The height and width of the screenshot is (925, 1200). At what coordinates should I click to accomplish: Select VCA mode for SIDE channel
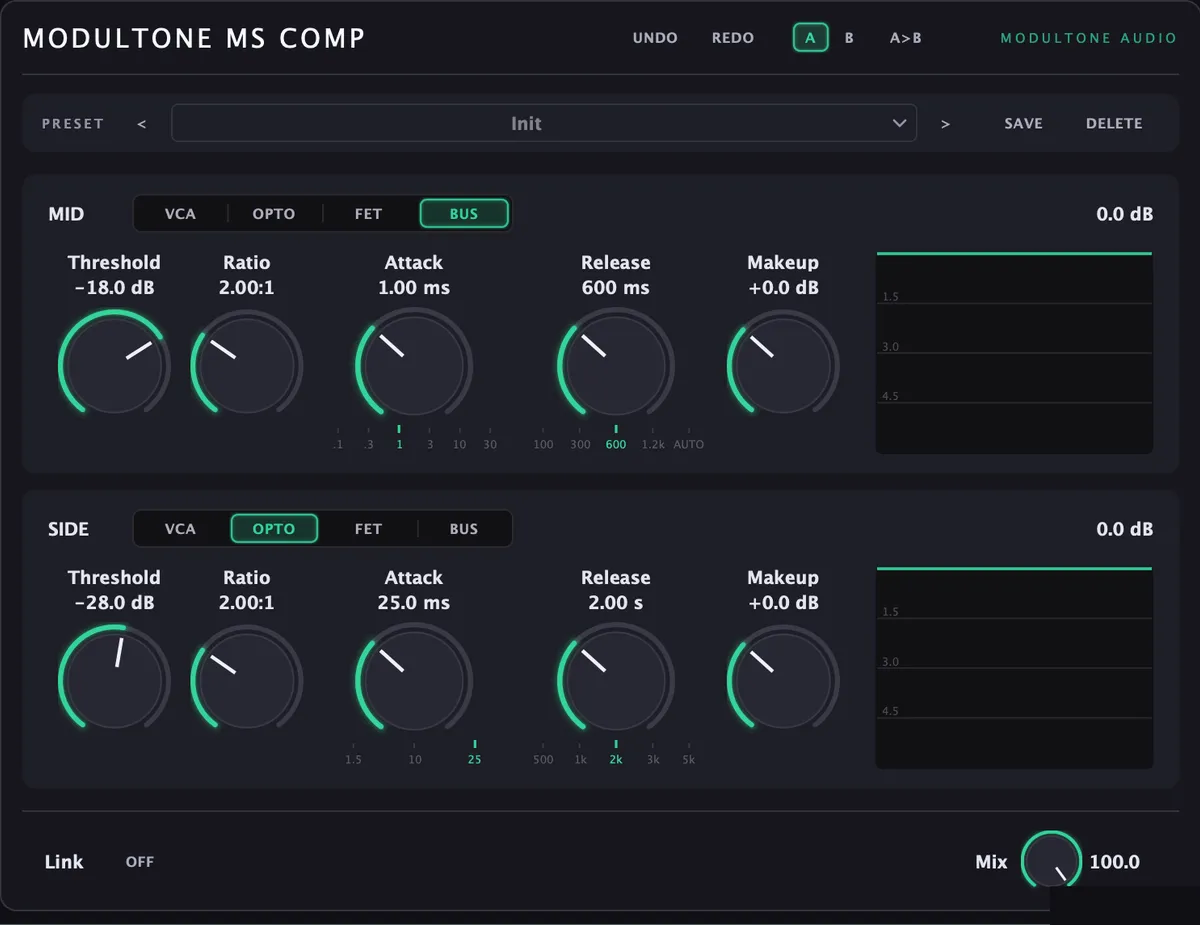pos(180,529)
